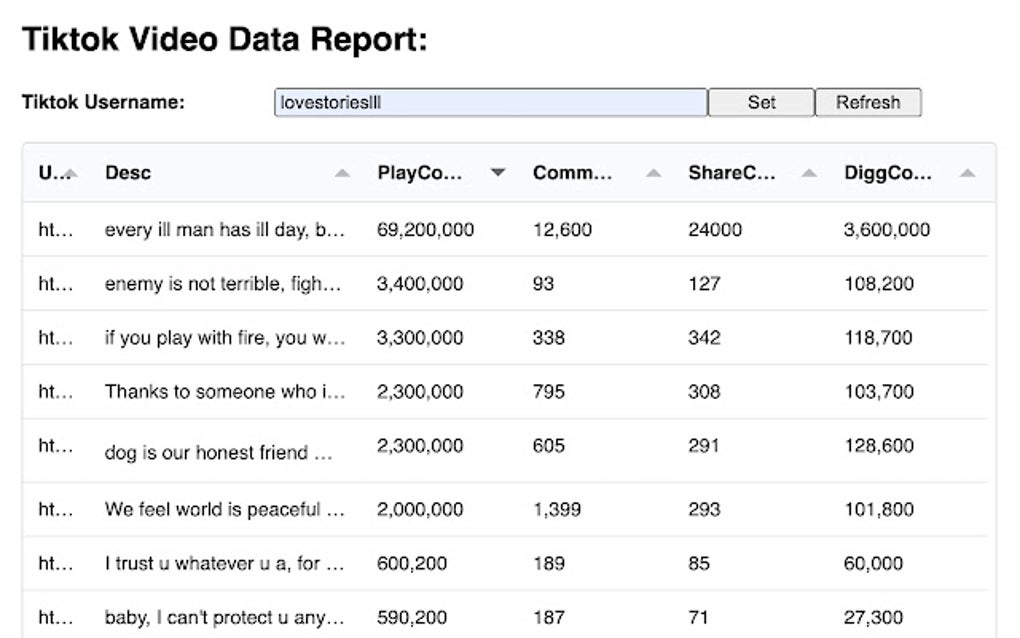
Task: Click the Comments column sort arrow
Action: click(x=653, y=173)
